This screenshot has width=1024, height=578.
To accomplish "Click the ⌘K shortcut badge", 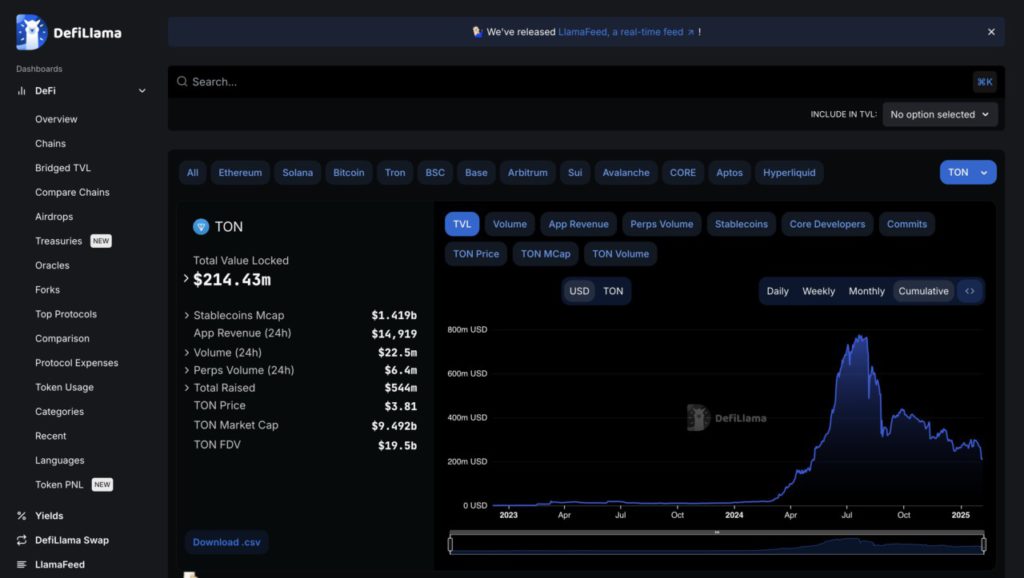I will pyautogui.click(x=984, y=82).
